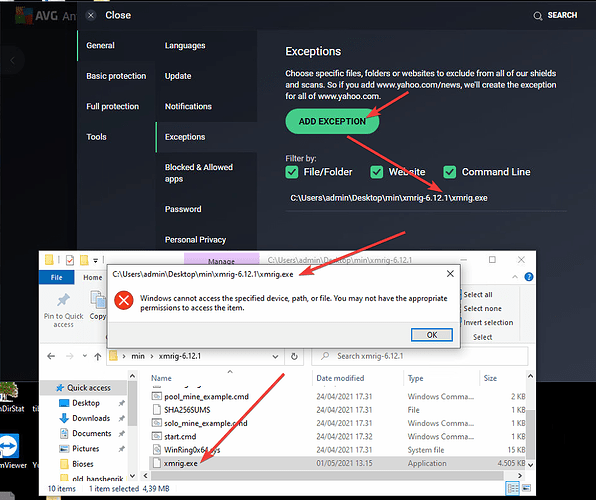Uncheck the File/Folder filter checkbox

pyautogui.click(x=292, y=172)
